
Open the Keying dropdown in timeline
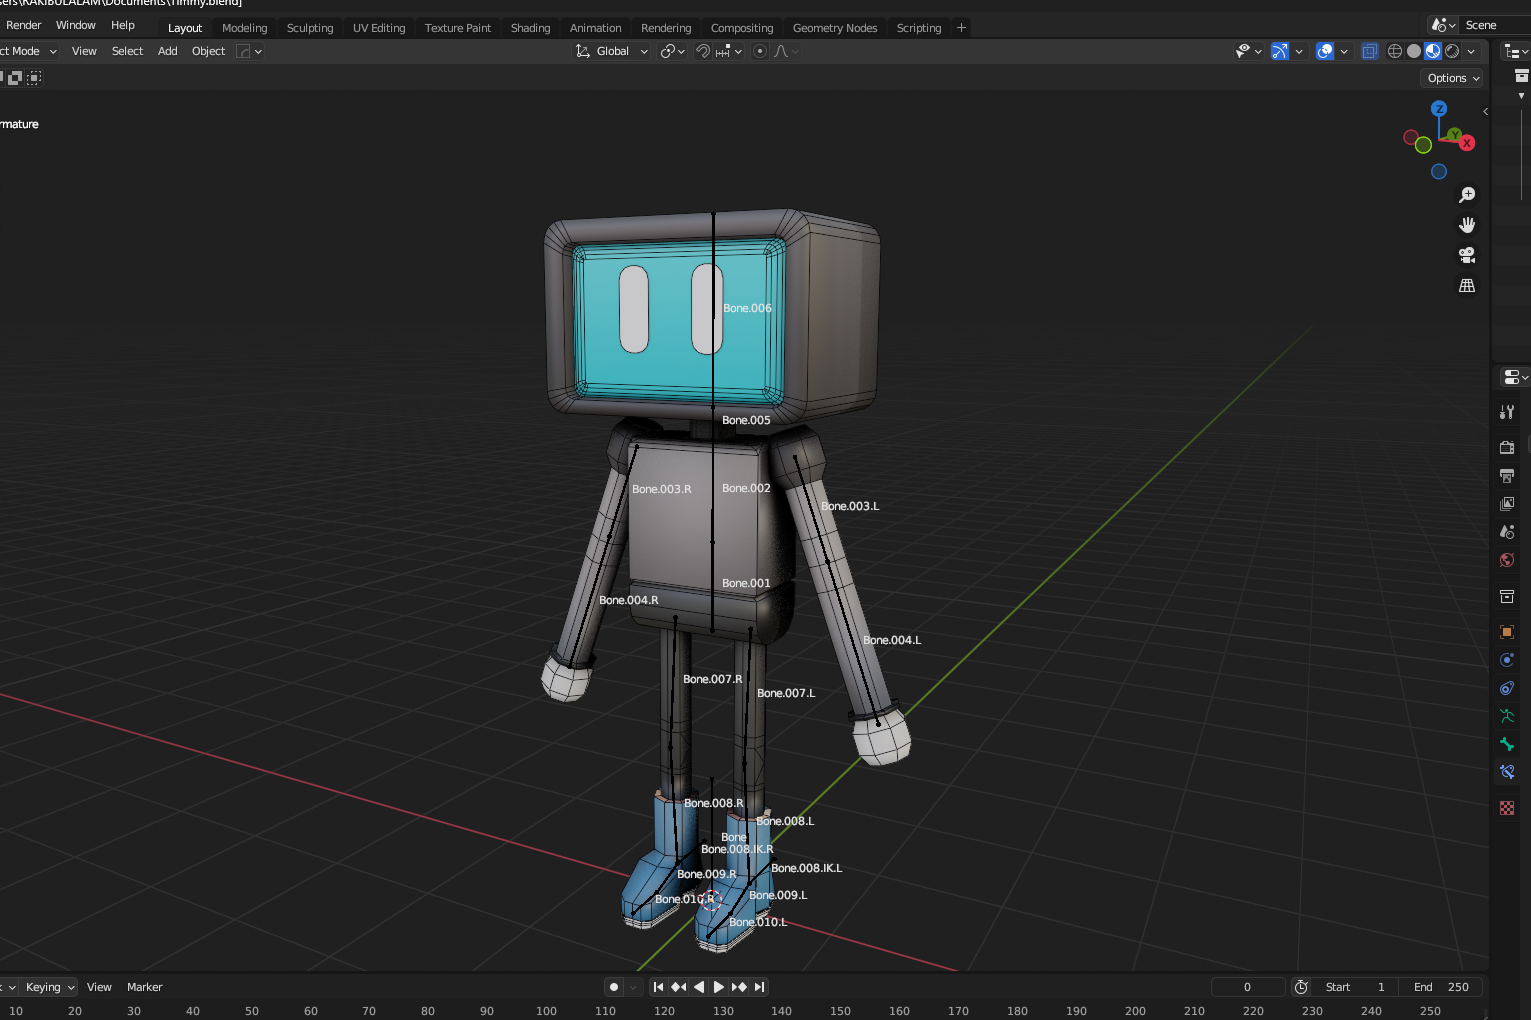(x=50, y=987)
